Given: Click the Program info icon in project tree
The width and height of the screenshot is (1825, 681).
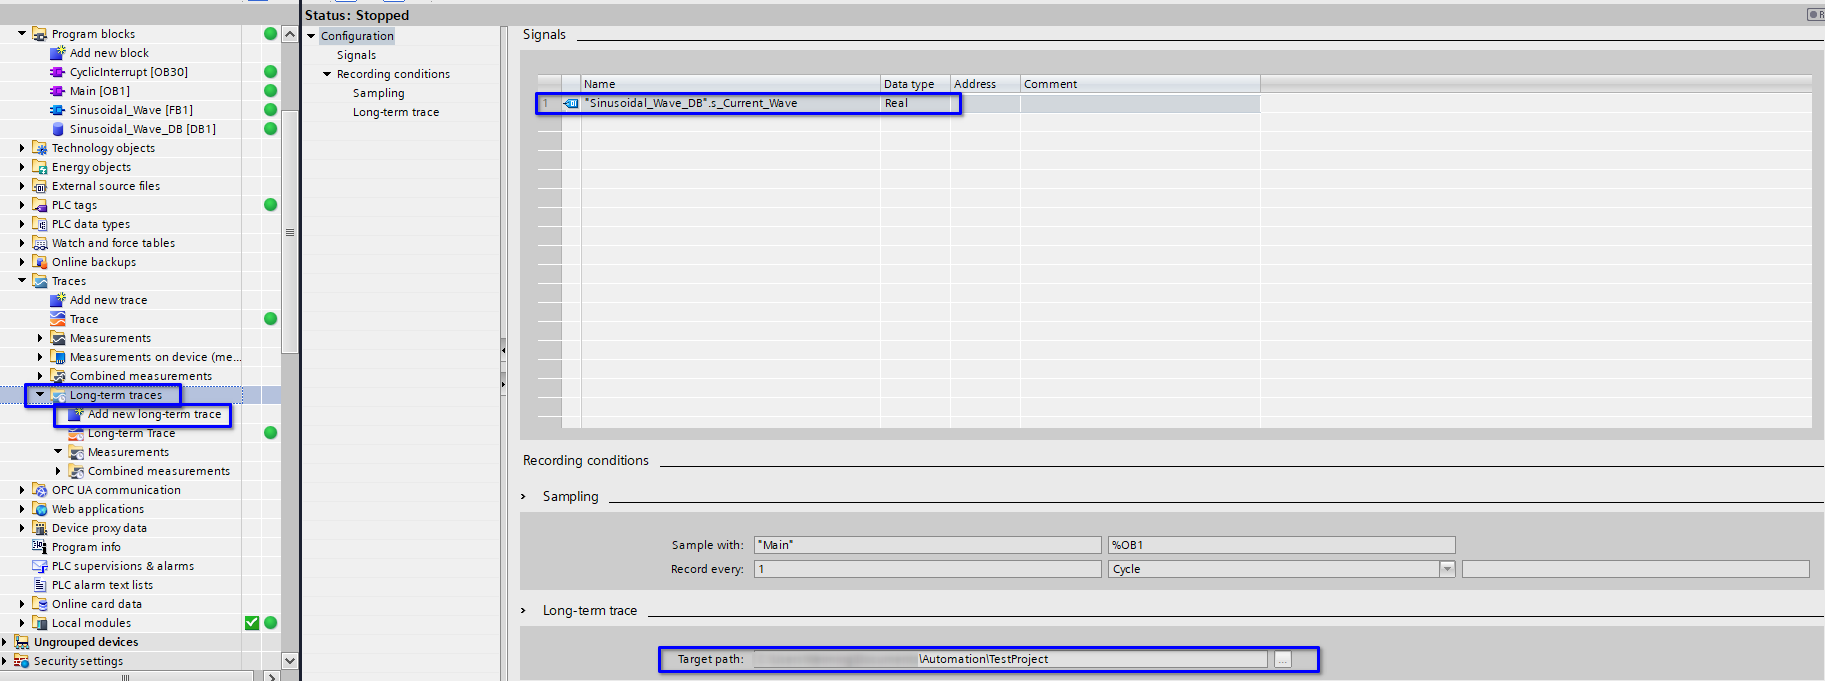Looking at the screenshot, I should (40, 547).
